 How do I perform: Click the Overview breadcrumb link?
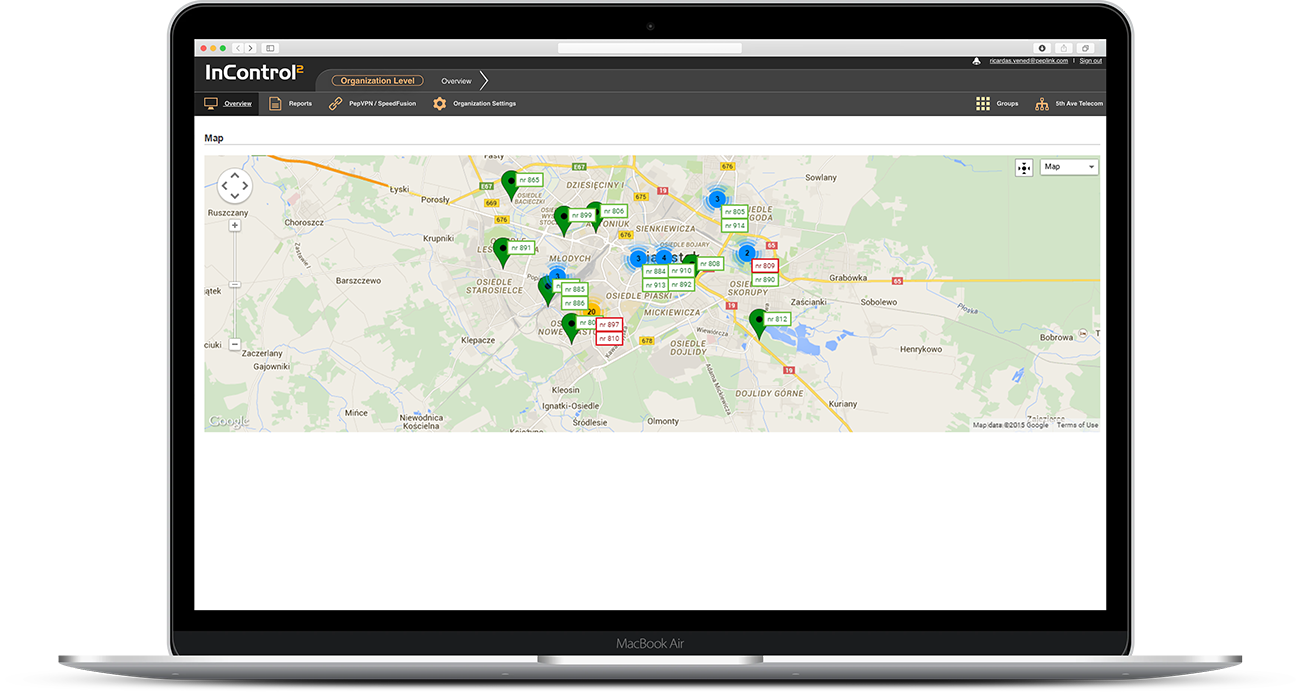(456, 81)
